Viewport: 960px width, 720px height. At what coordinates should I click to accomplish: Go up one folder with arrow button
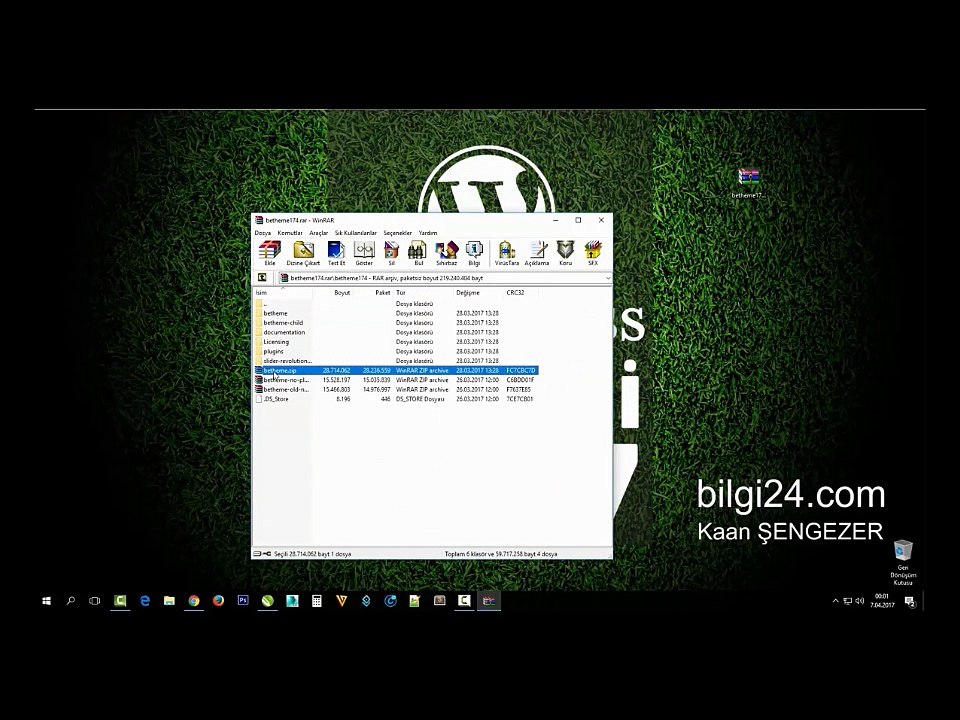262,278
